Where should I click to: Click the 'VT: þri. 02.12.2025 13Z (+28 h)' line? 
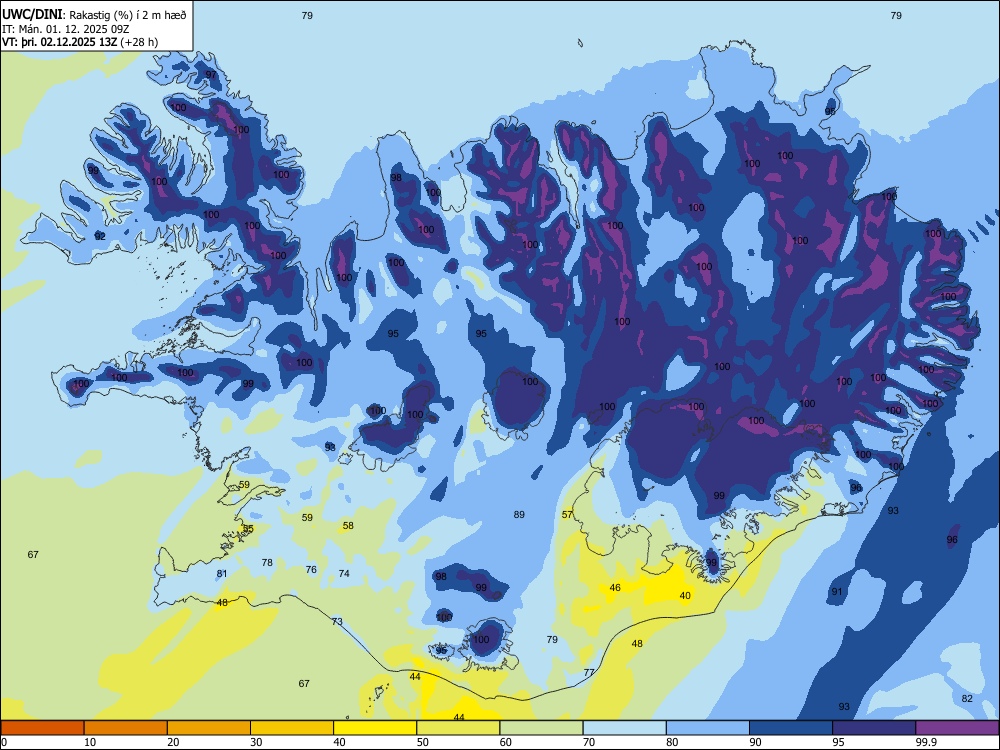point(80,42)
